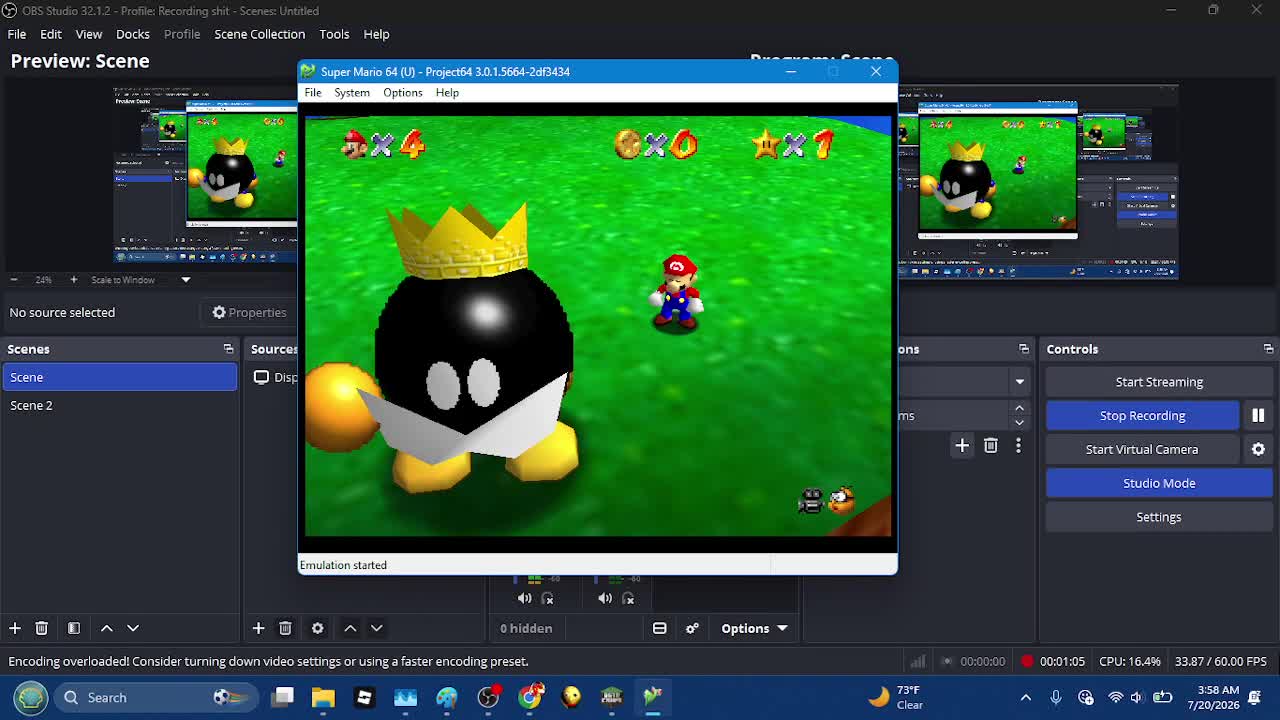Remove selected scene with trash icon in Scenes dock
The width and height of the screenshot is (1280, 720).
(x=41, y=628)
